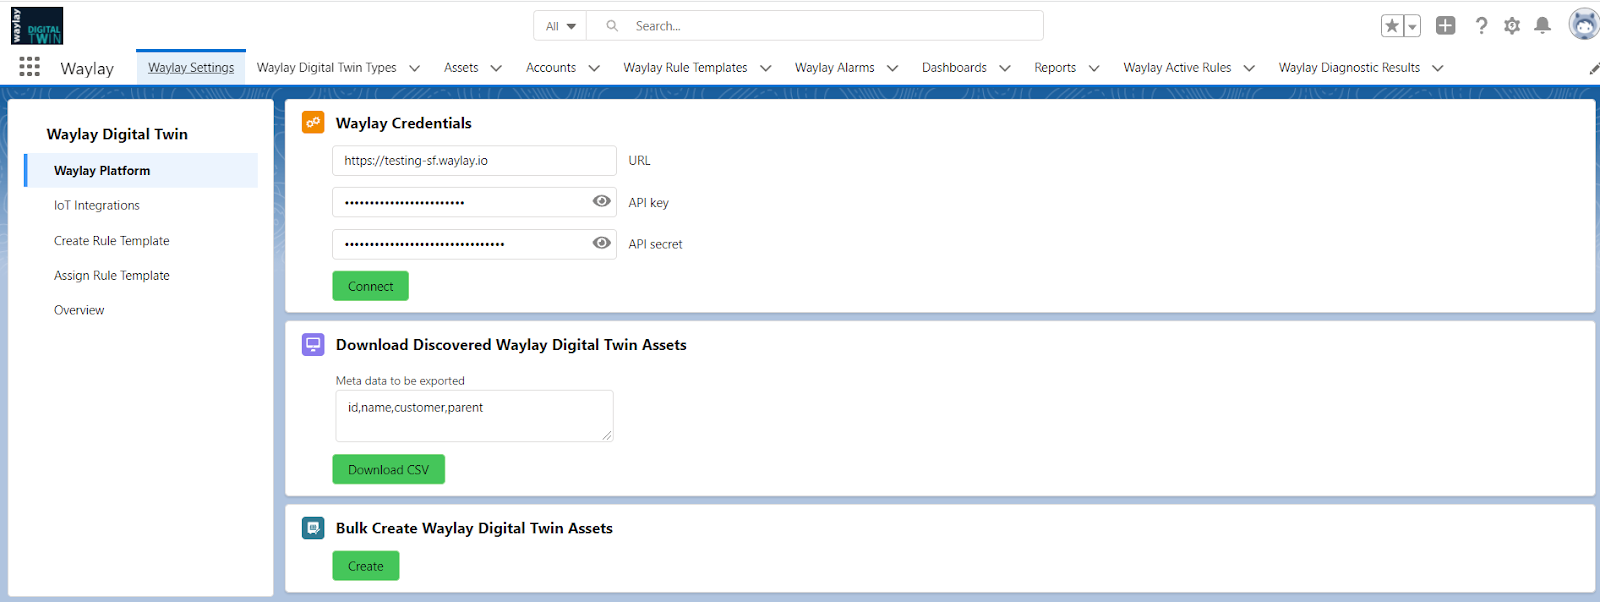1600x602 pixels.
Task: Select Create Rule Template in the sidebar
Action: [x=112, y=240]
